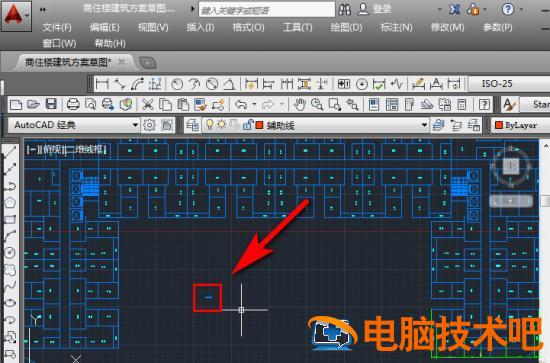Open the 绘图(D) menu
Image resolution: width=550 pixels, height=363 pixels.
point(346,27)
